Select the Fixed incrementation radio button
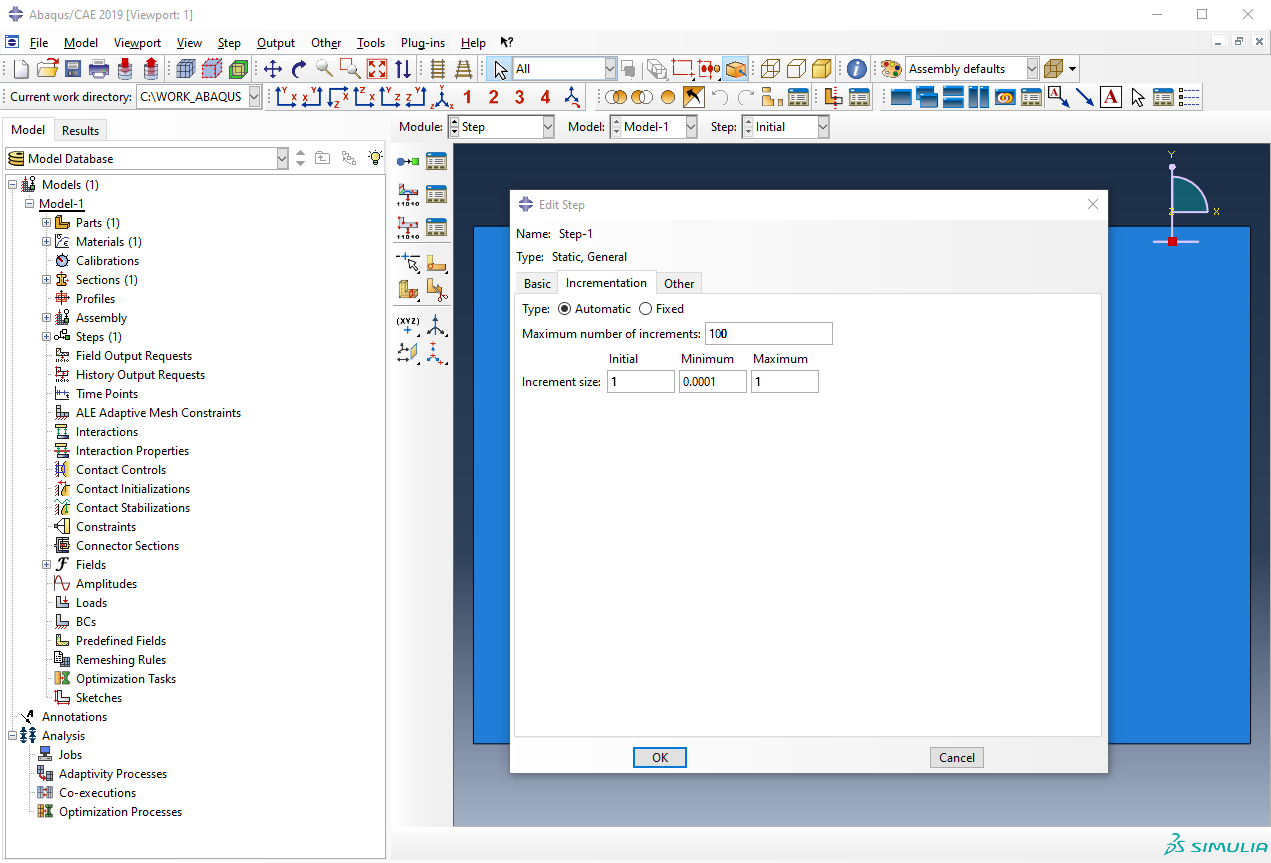 (x=645, y=309)
